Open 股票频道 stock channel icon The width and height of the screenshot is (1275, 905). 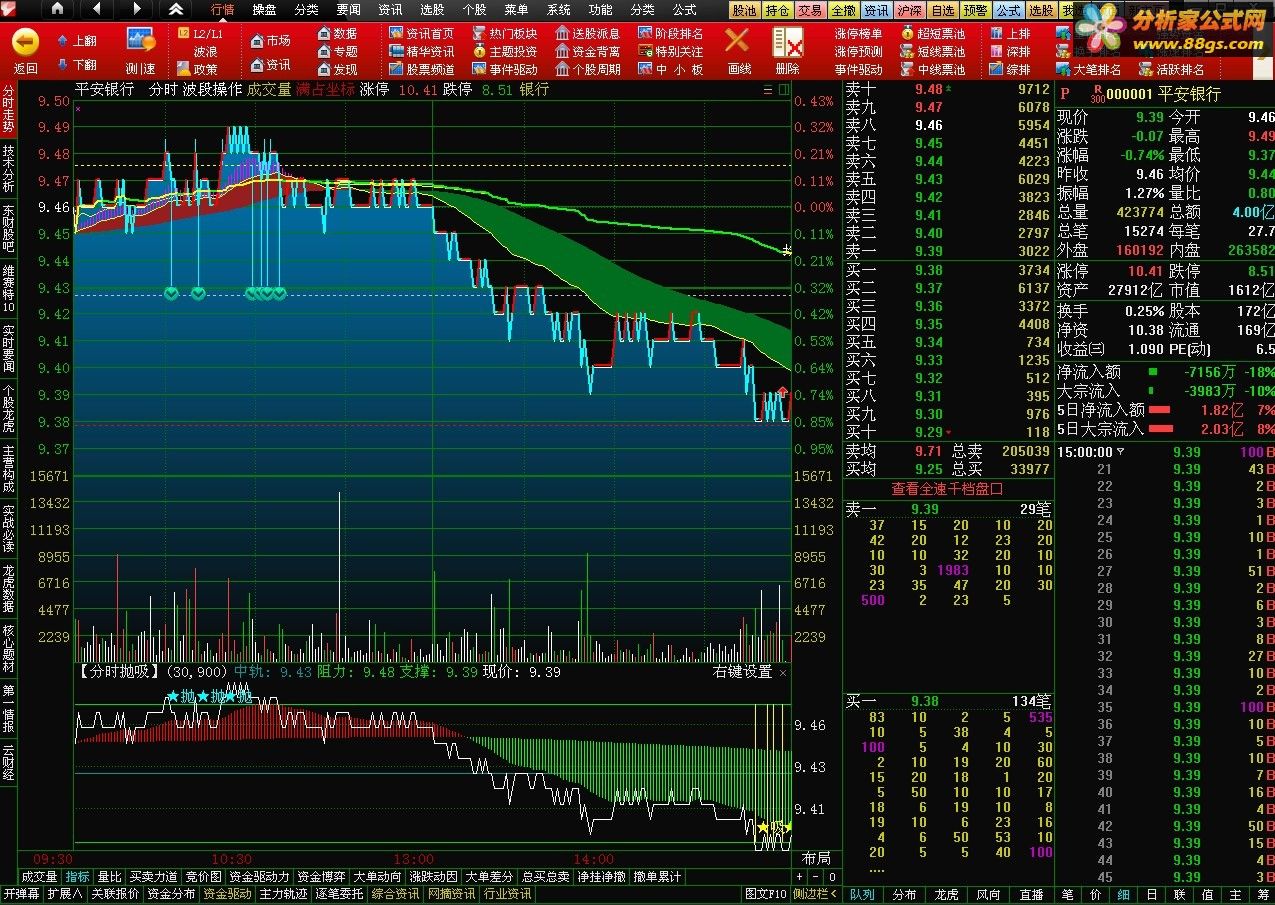tap(396, 69)
